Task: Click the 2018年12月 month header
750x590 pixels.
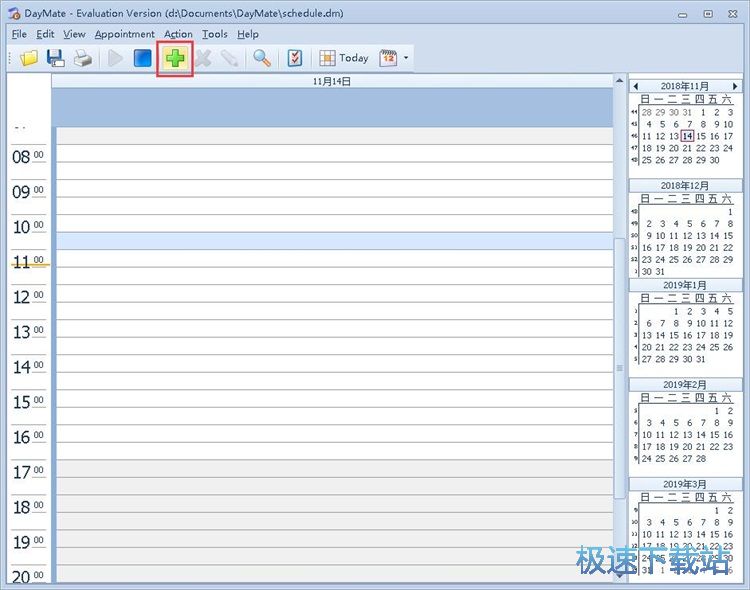Action: (x=685, y=186)
